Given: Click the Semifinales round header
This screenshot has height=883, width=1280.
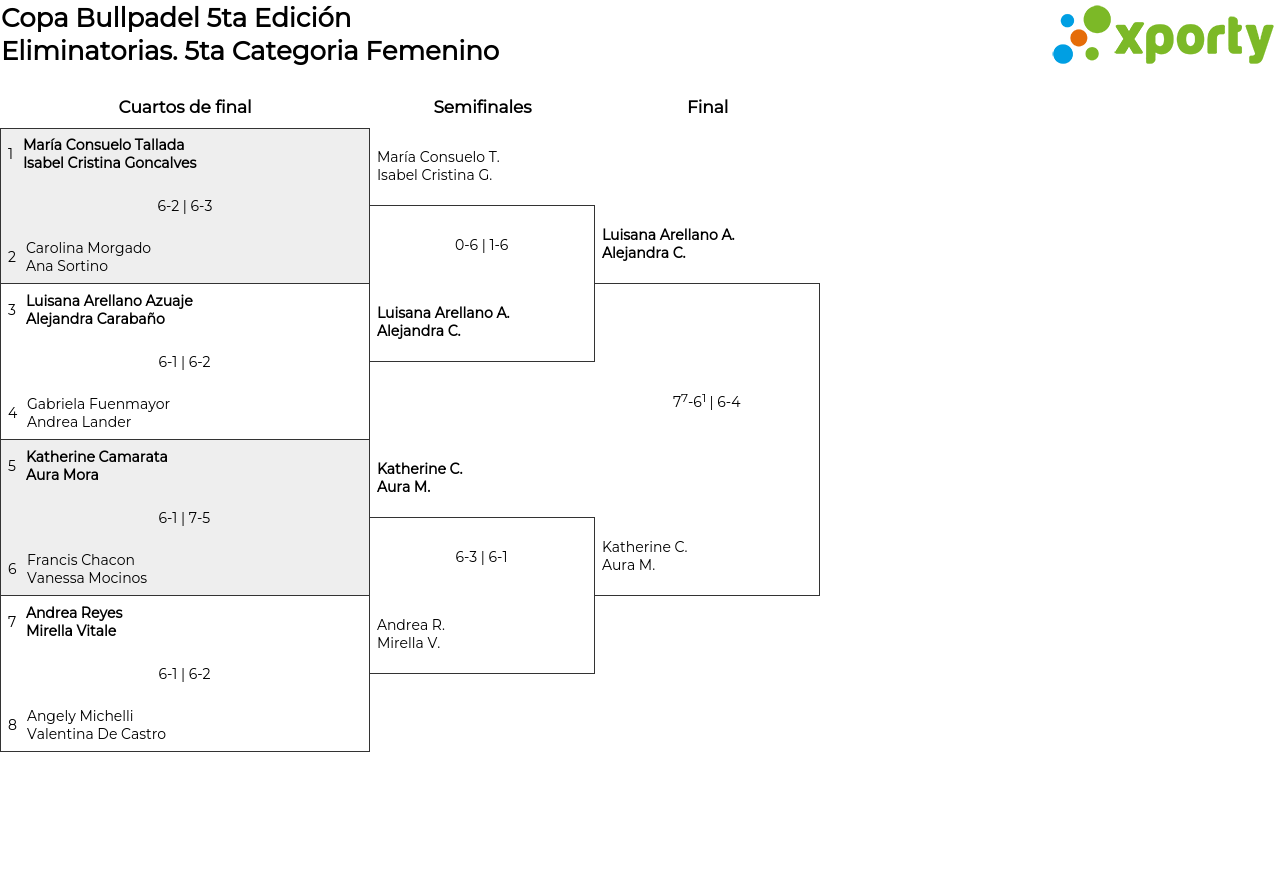Looking at the screenshot, I should pyautogui.click(x=482, y=107).
